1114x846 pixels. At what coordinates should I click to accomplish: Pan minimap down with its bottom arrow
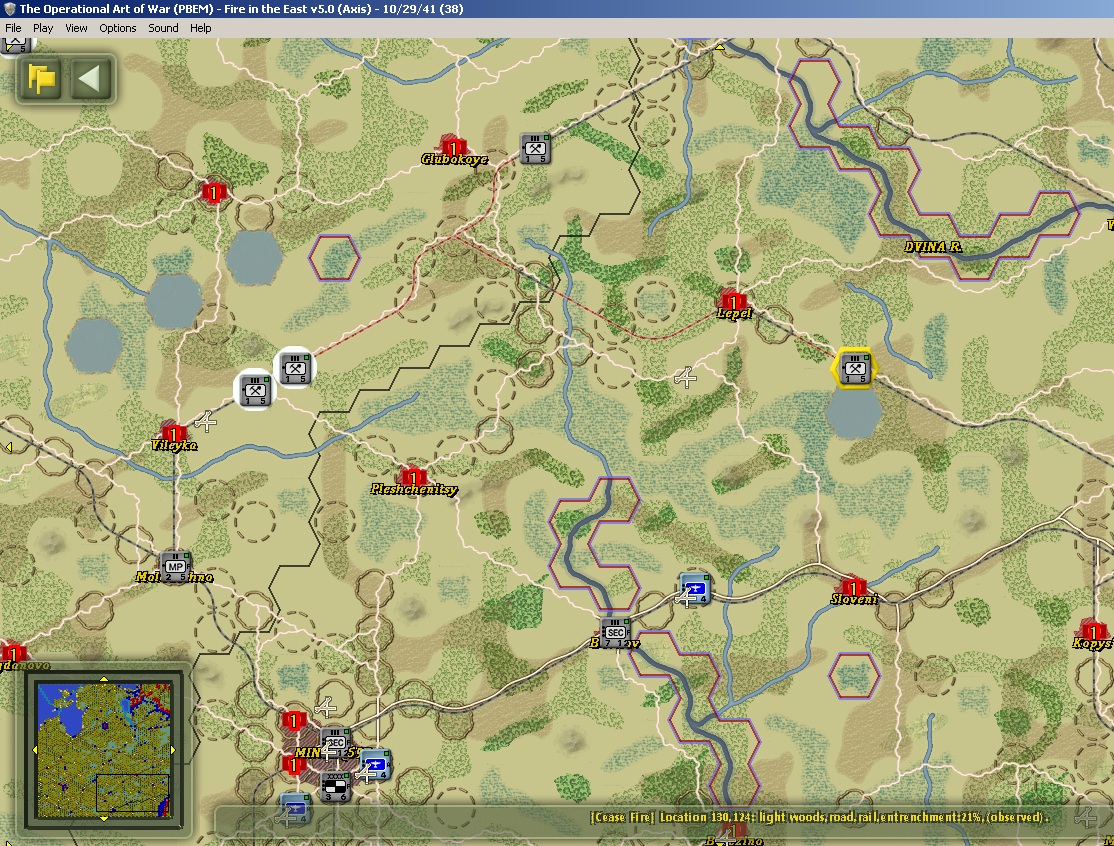pos(104,818)
